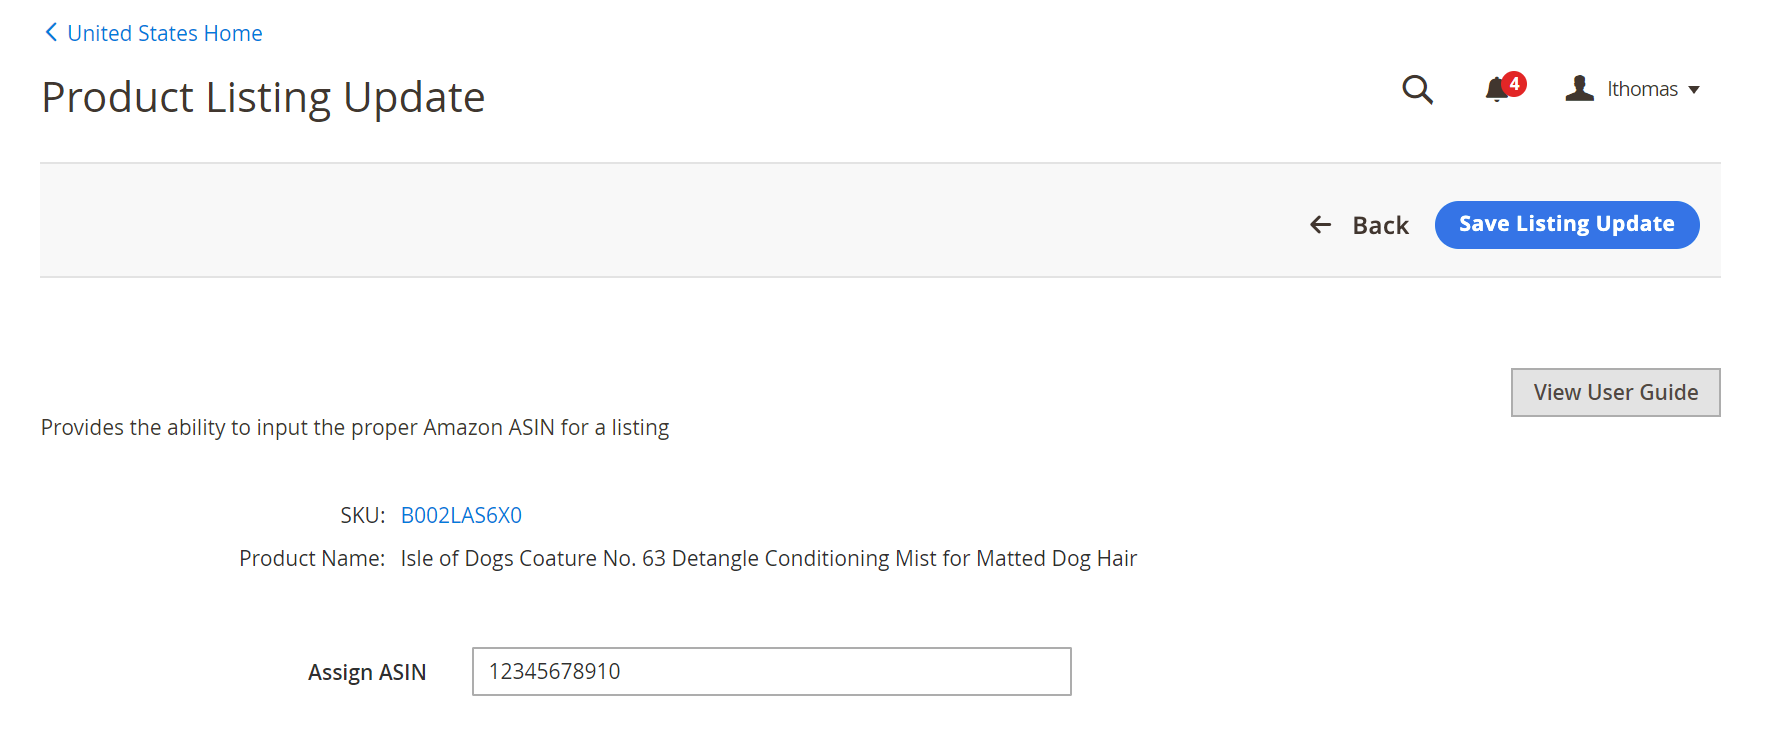The width and height of the screenshot is (1765, 756).
Task: Click the search magnifier icon
Action: coord(1417,90)
